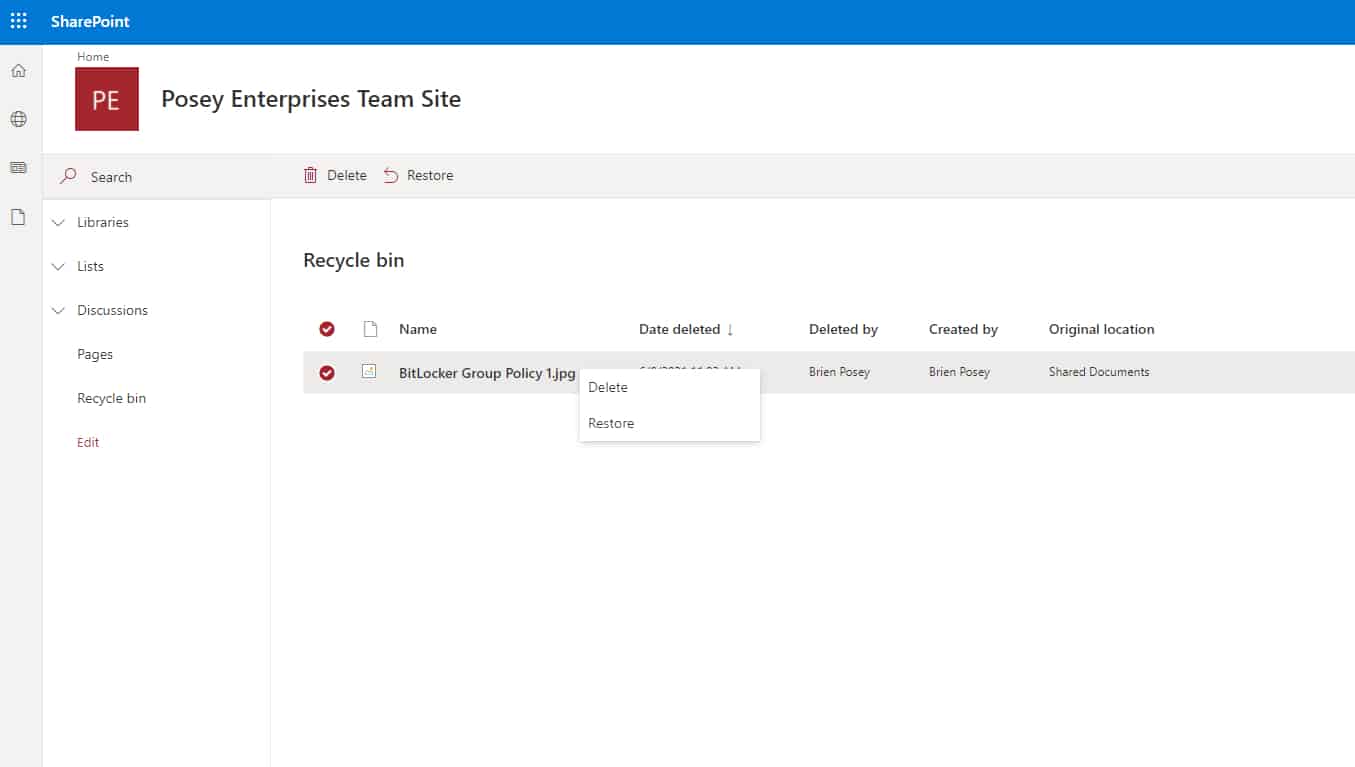The height and width of the screenshot is (767, 1355).
Task: Follow the Home breadcrumb link
Action: click(x=93, y=57)
